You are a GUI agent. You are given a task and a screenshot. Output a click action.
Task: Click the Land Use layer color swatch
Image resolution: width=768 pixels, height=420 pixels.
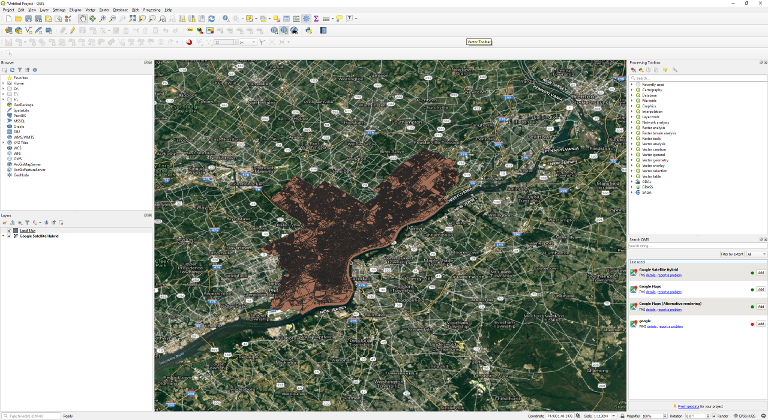pos(15,231)
